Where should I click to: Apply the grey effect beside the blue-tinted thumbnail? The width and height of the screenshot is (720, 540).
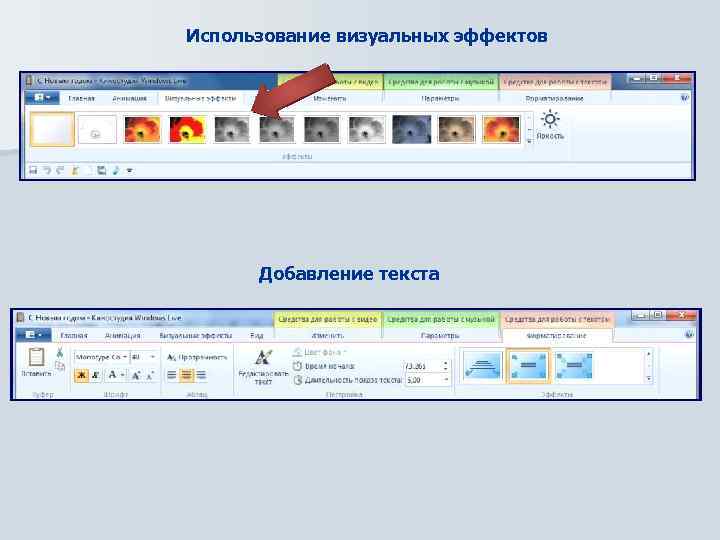(x=367, y=129)
